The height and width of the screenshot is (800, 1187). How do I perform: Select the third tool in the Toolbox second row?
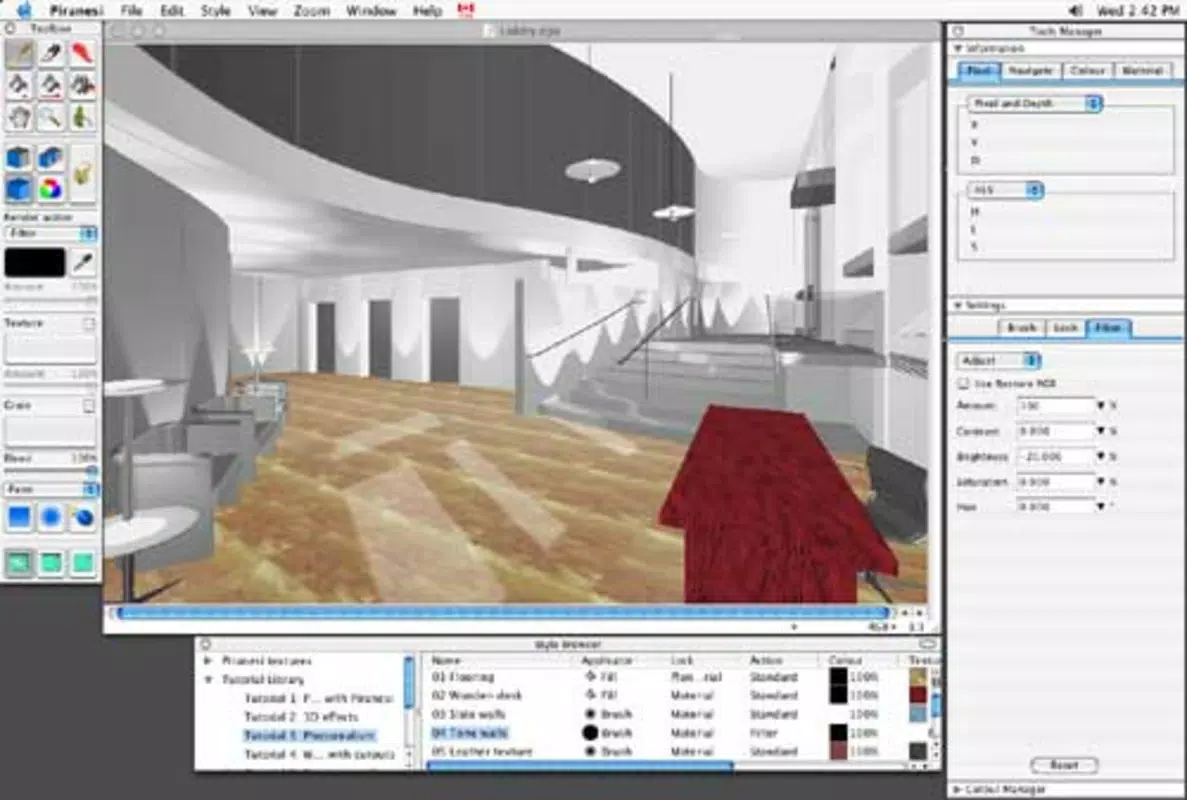click(x=82, y=85)
